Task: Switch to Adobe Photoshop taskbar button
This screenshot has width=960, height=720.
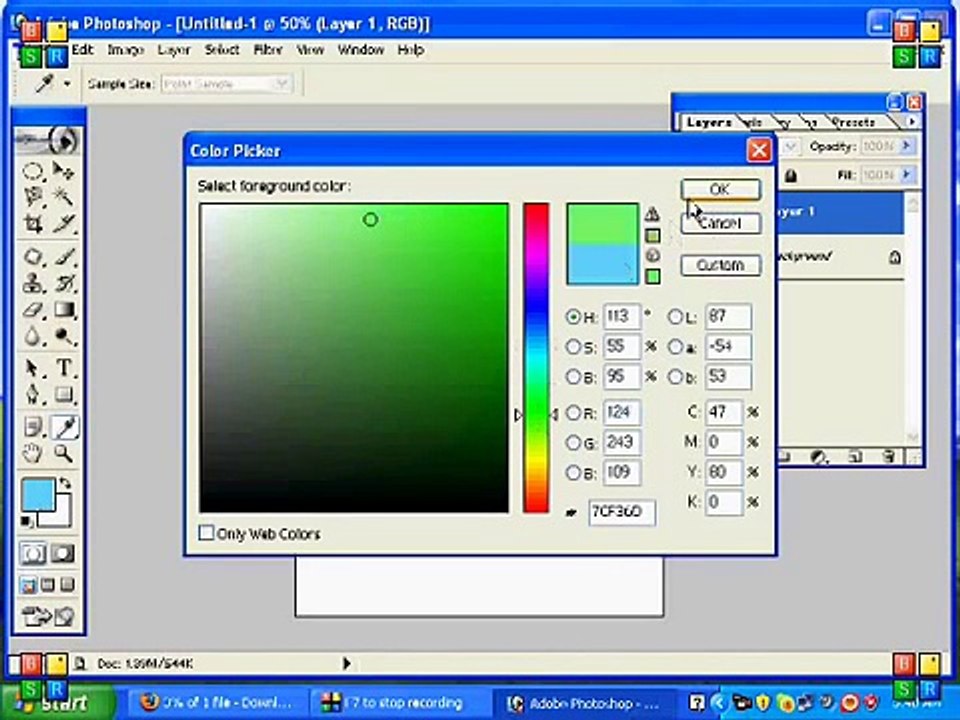Action: (583, 703)
